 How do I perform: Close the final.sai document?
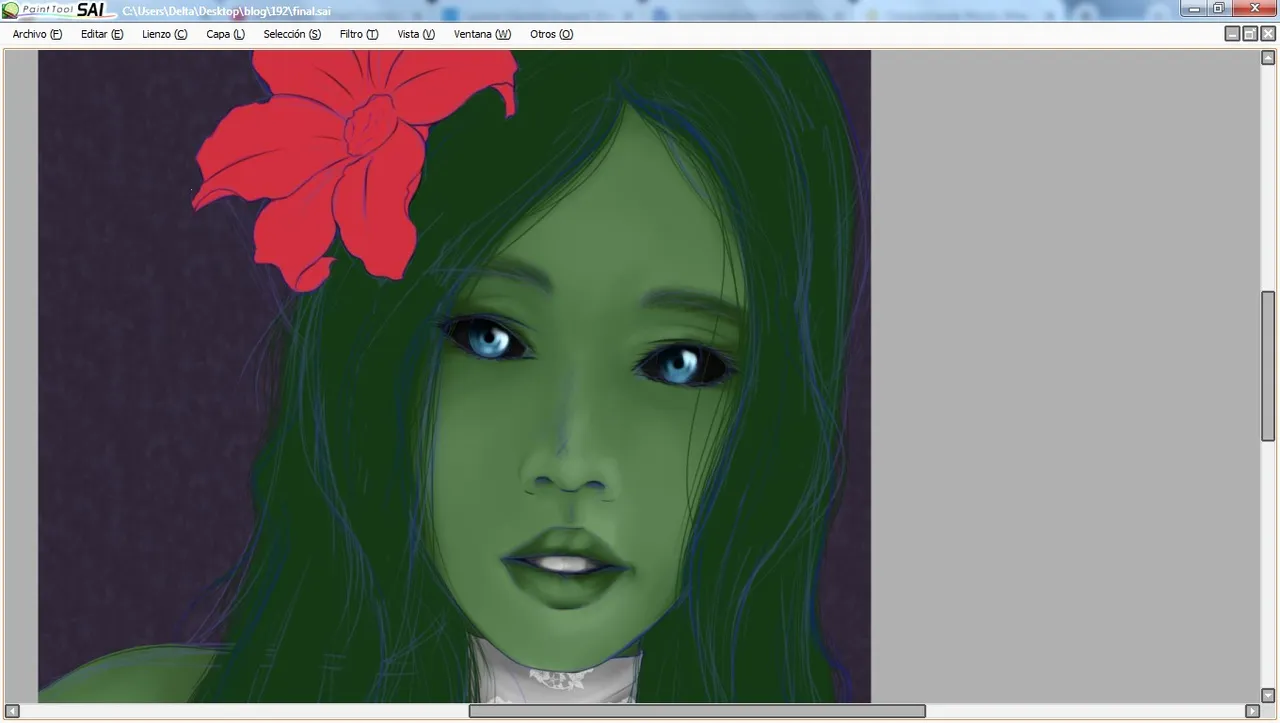[1268, 34]
